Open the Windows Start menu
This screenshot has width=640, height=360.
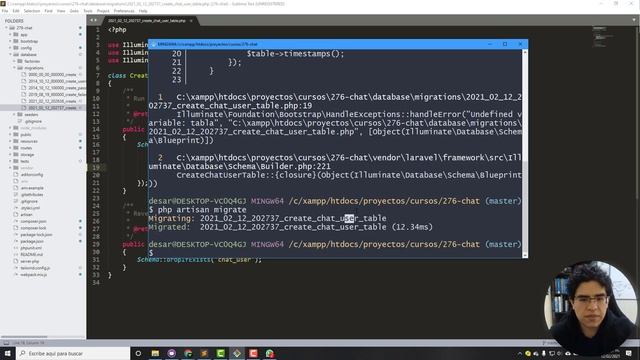click(x=8, y=353)
